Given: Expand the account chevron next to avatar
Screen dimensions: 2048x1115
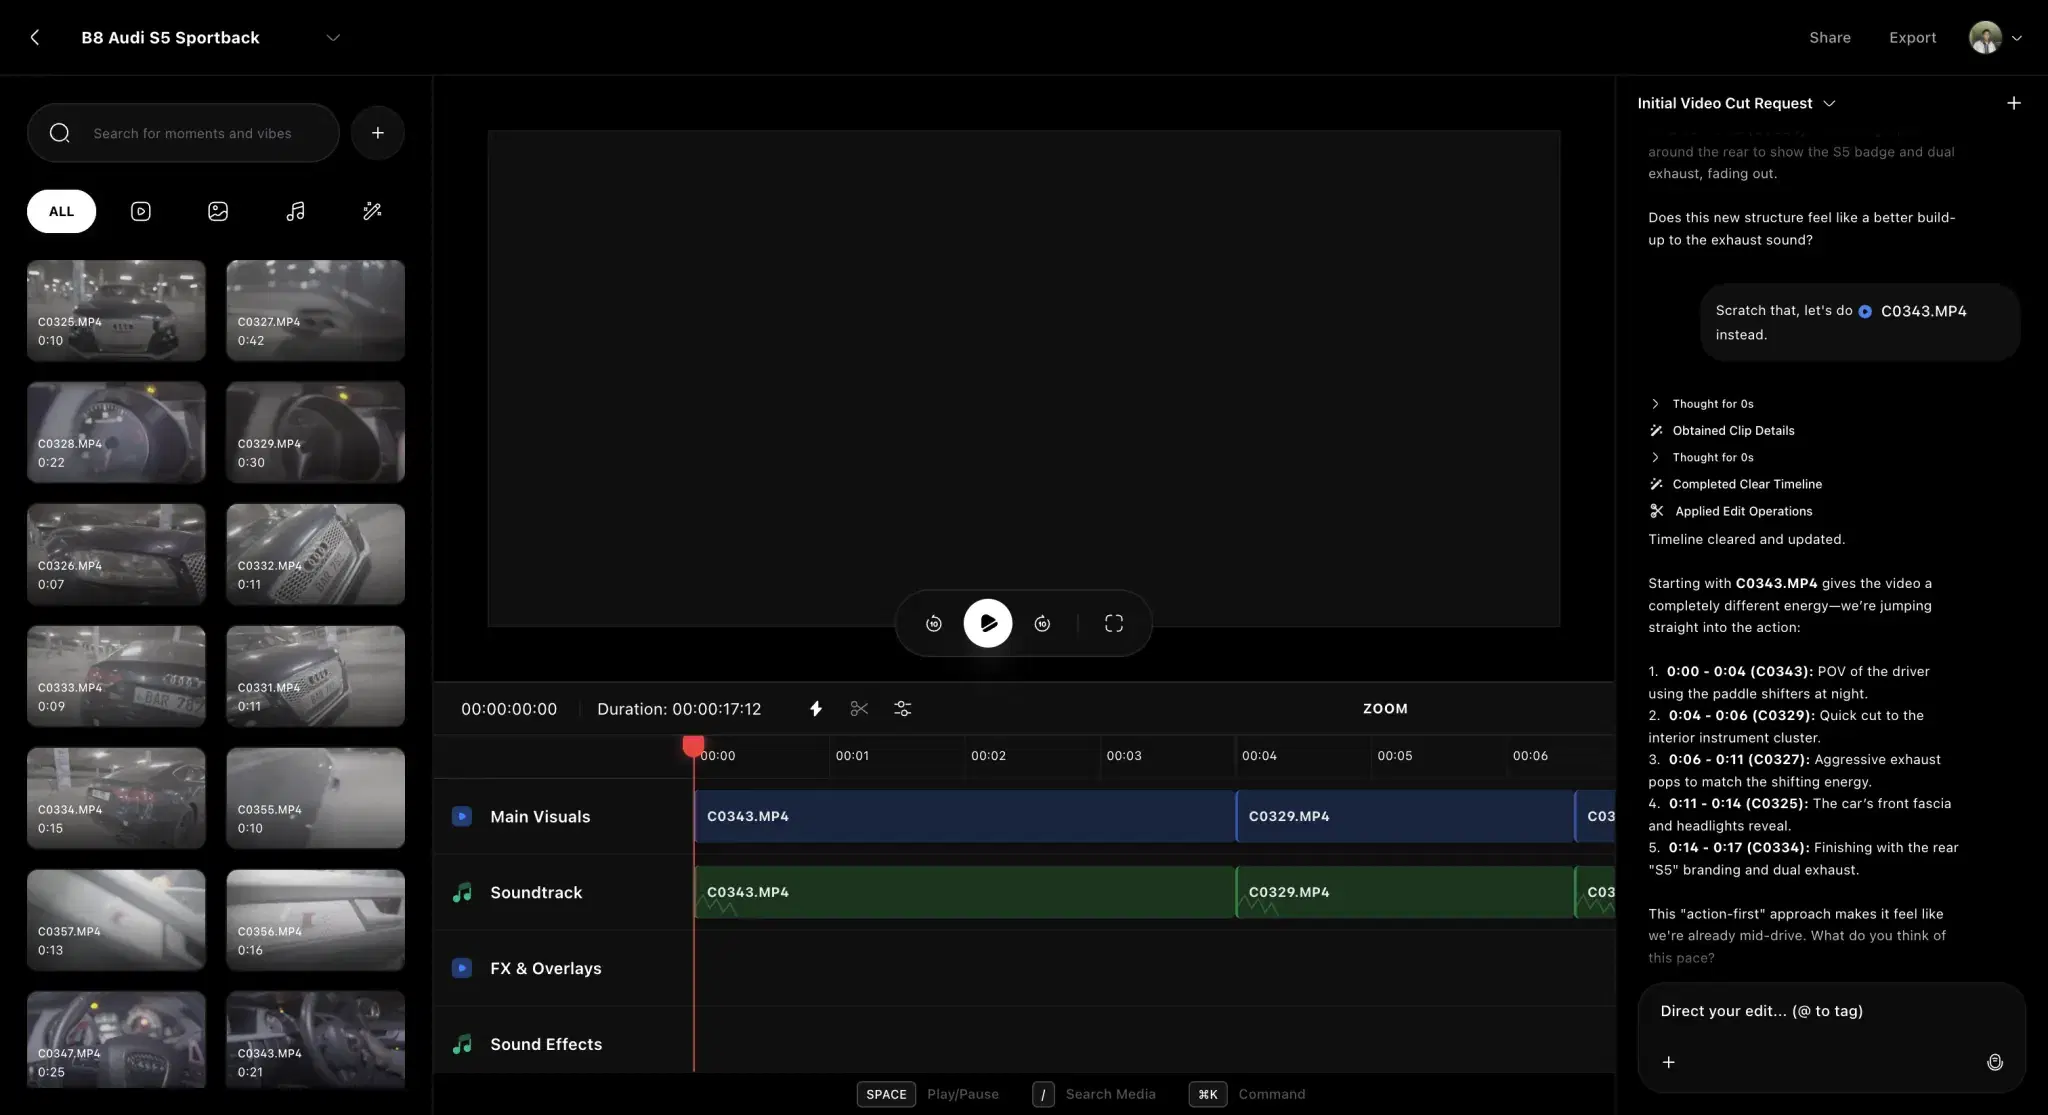Looking at the screenshot, I should [x=2017, y=38].
